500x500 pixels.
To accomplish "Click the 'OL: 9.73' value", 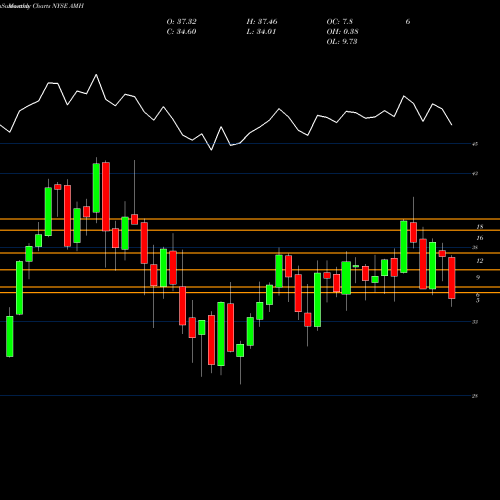I will coord(342,42).
